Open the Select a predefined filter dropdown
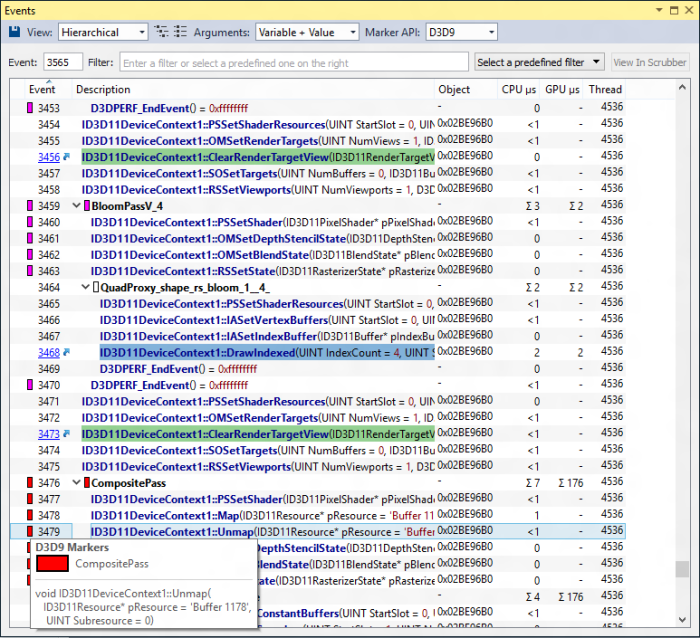 [539, 62]
